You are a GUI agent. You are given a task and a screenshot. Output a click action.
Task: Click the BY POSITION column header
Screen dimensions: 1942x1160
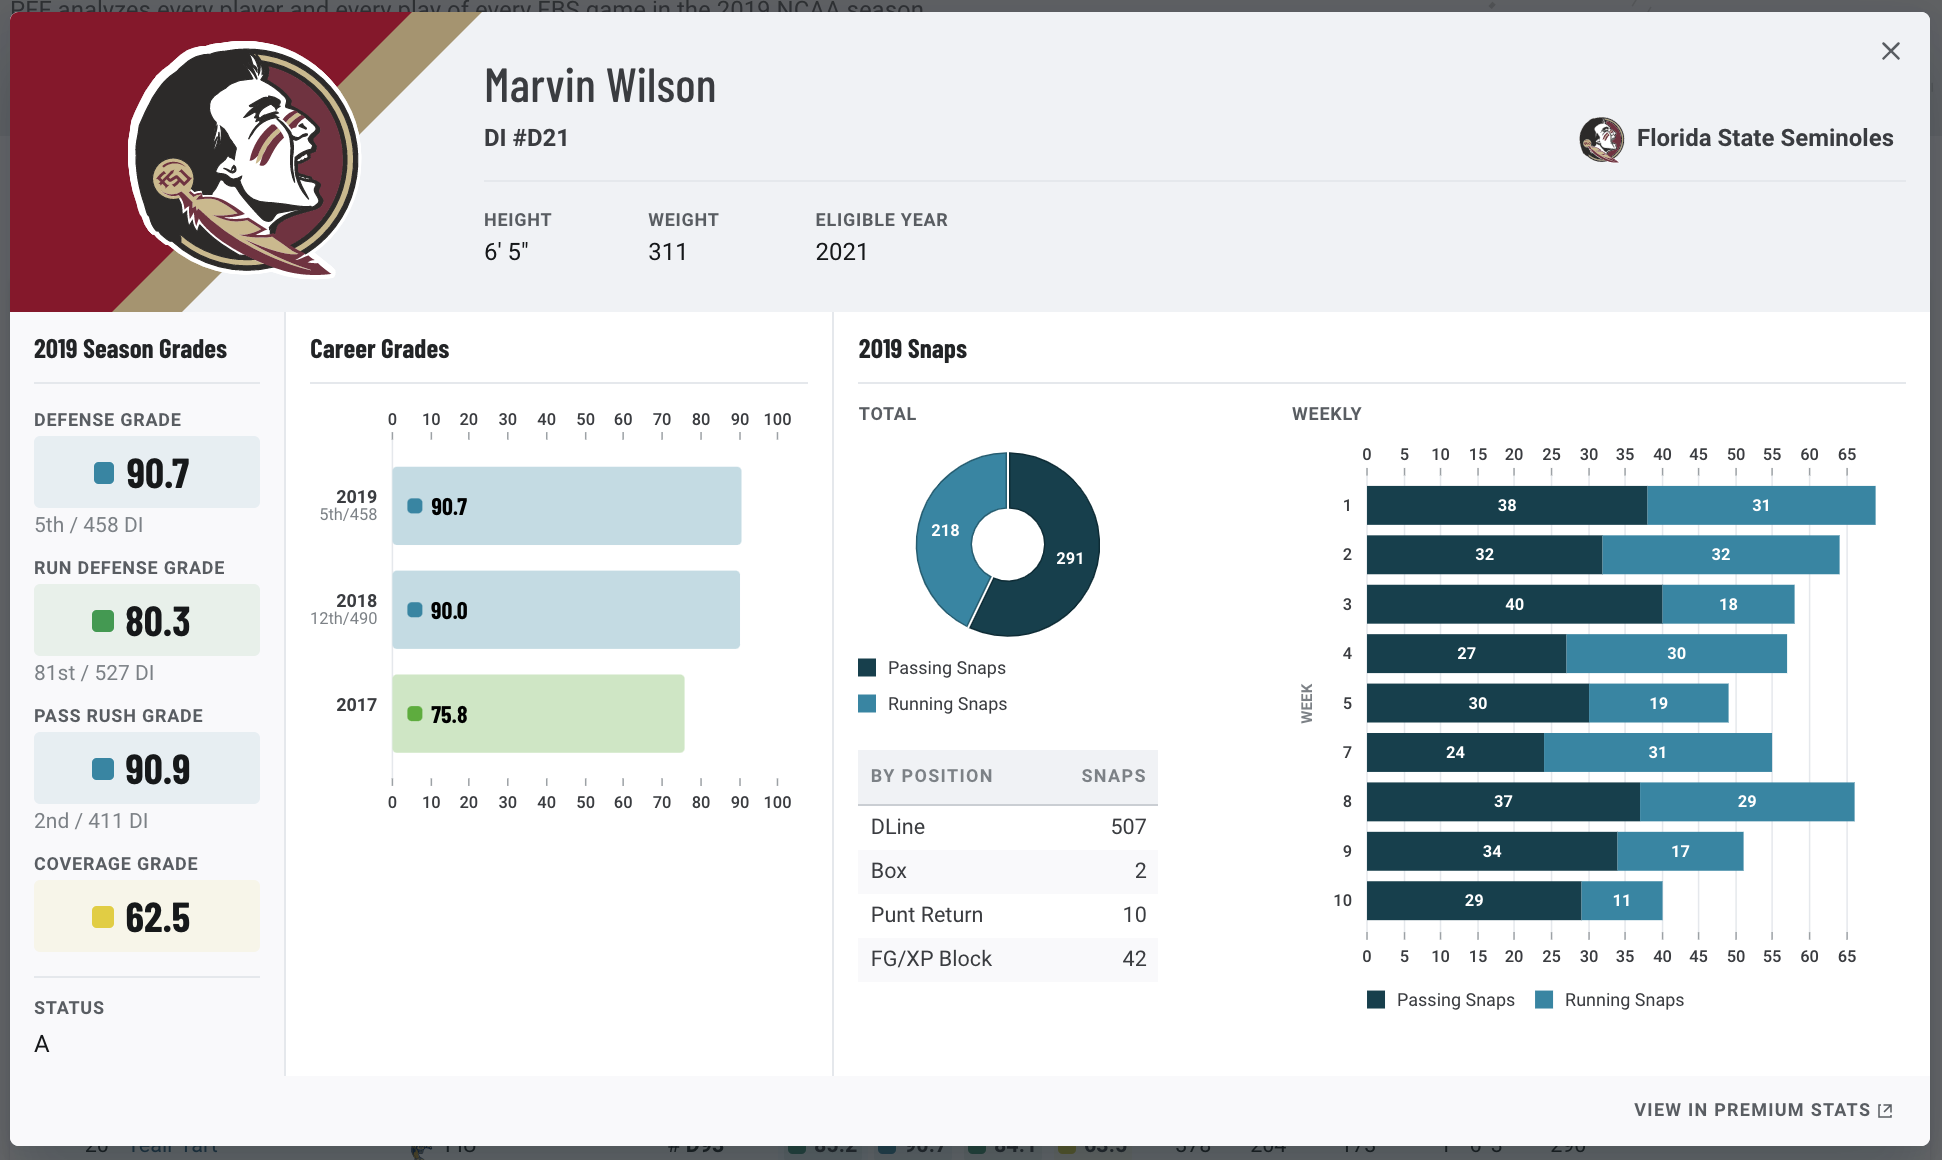[931, 776]
